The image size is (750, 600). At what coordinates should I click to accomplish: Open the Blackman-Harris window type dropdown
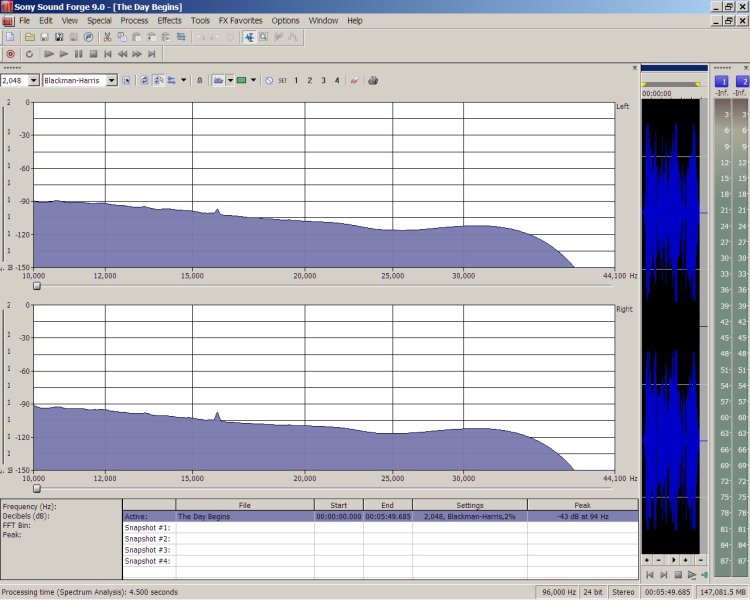[x=112, y=80]
